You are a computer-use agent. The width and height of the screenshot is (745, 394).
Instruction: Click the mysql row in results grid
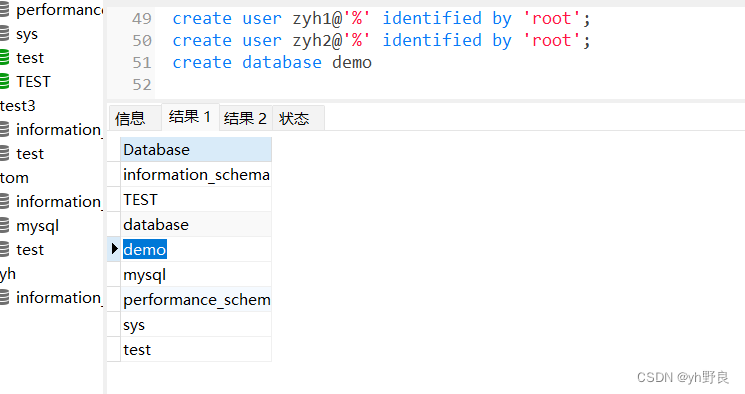tap(196, 274)
